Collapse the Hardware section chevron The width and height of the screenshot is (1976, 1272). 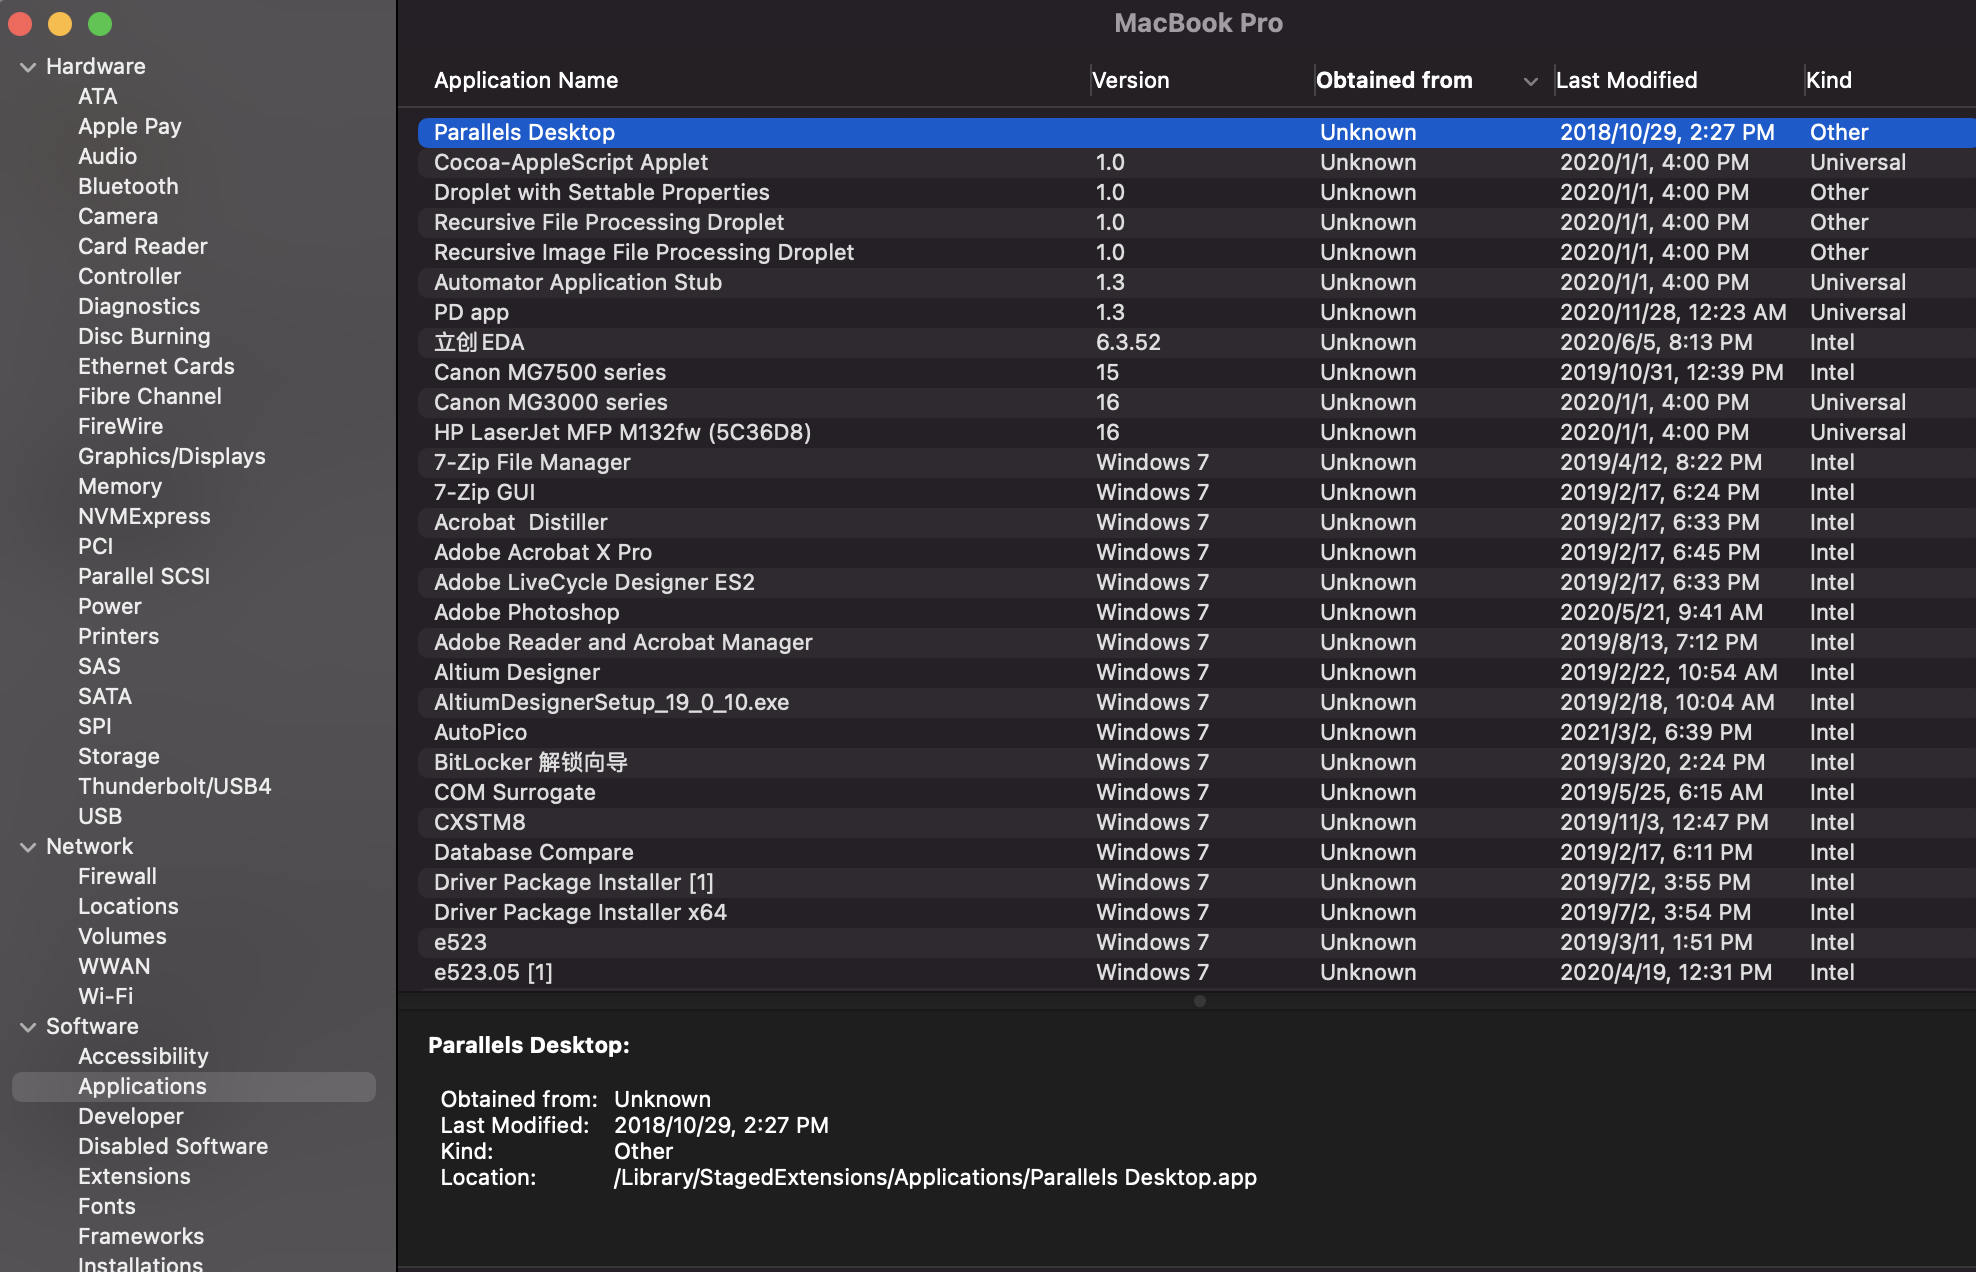28,67
